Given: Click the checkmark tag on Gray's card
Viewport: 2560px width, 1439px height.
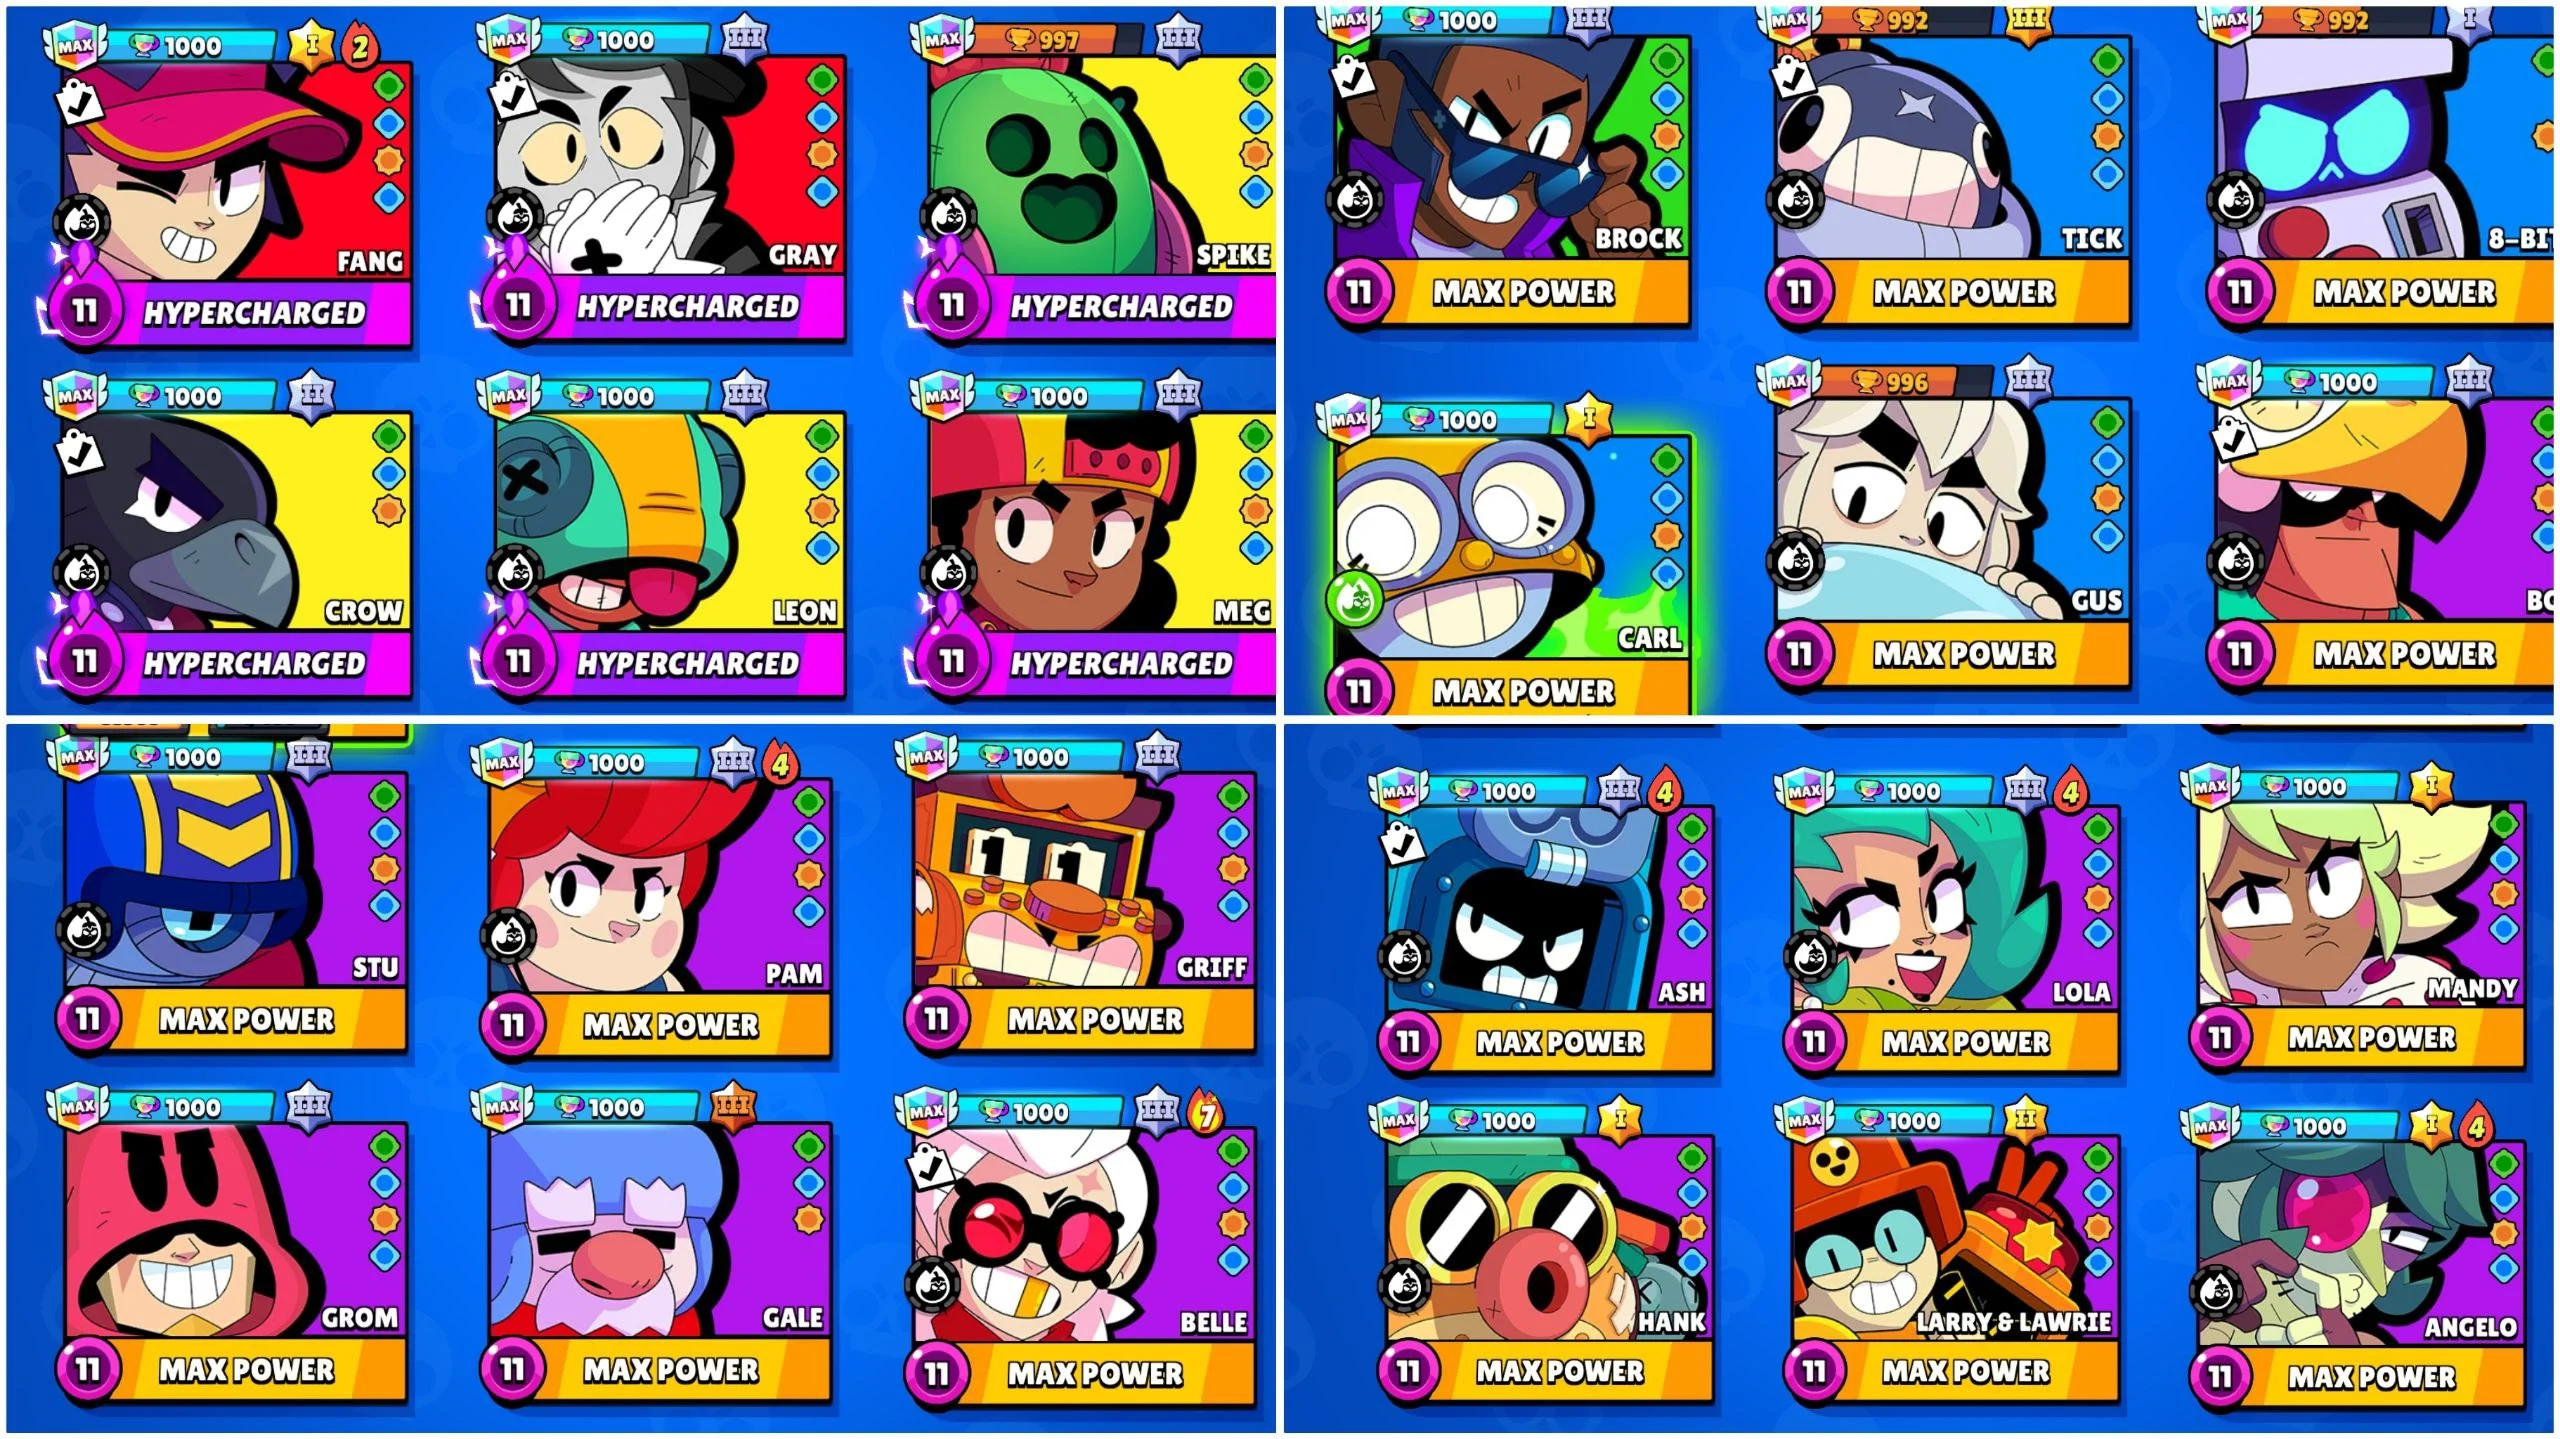Looking at the screenshot, I should pos(510,95).
